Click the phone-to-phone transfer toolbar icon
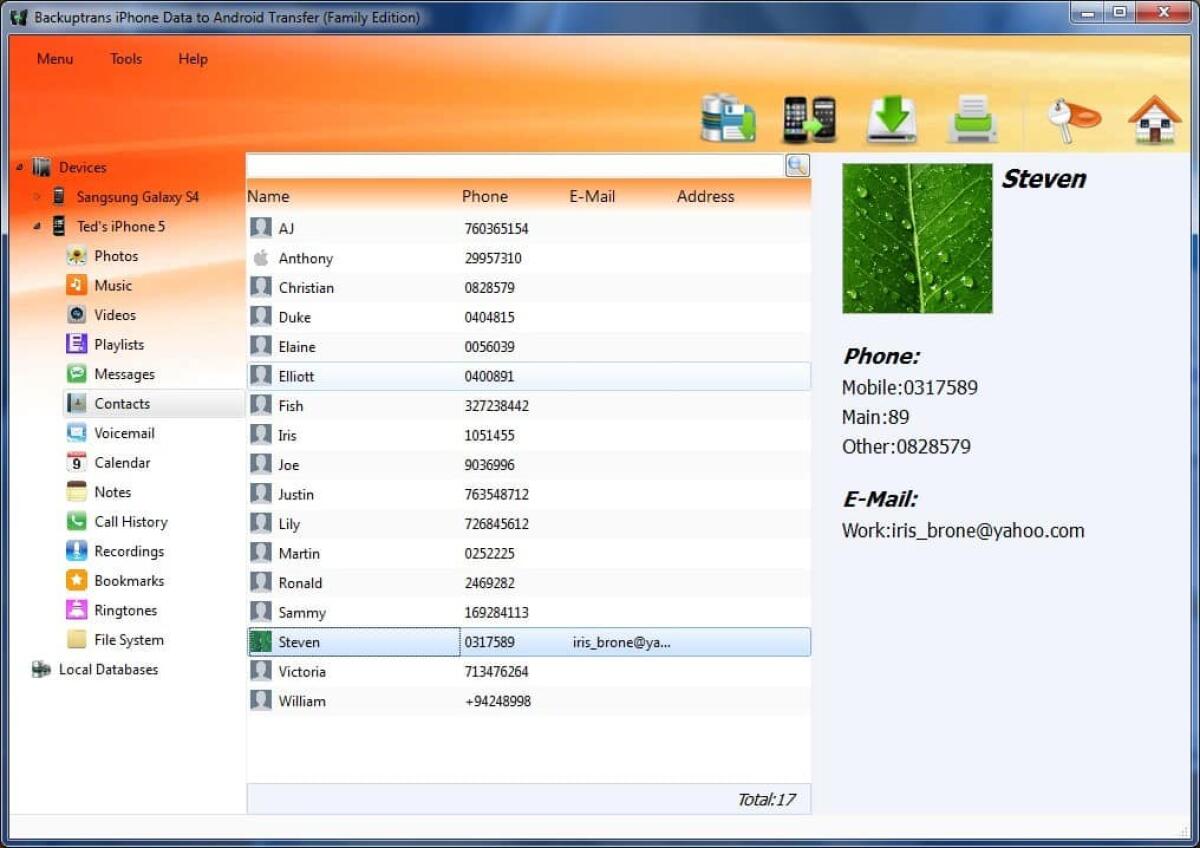The image size is (1200, 848). (808, 117)
